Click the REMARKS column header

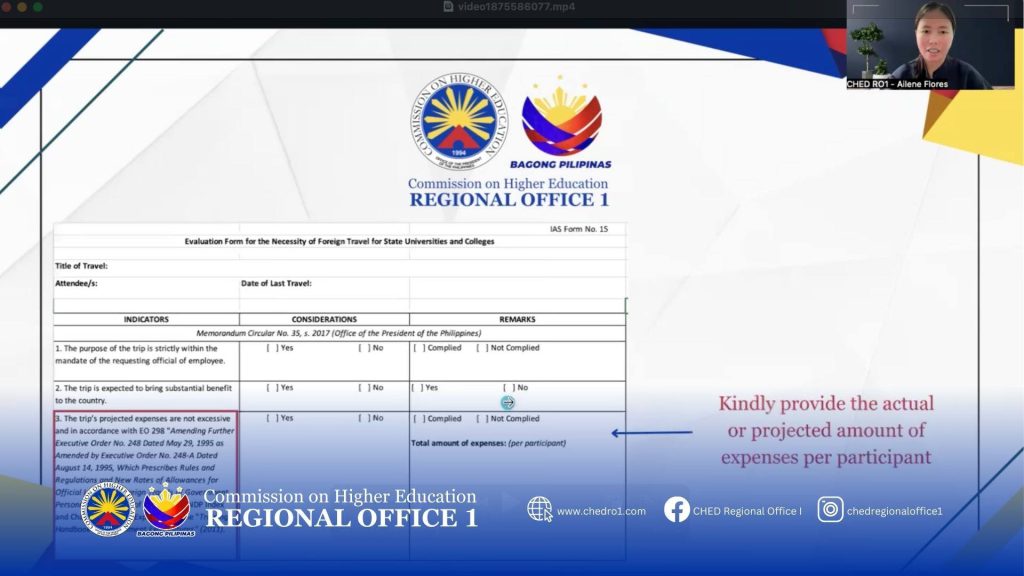coord(517,319)
